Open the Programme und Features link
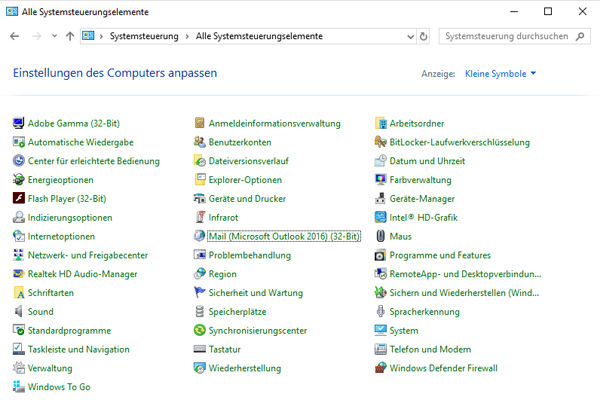 [x=440, y=255]
